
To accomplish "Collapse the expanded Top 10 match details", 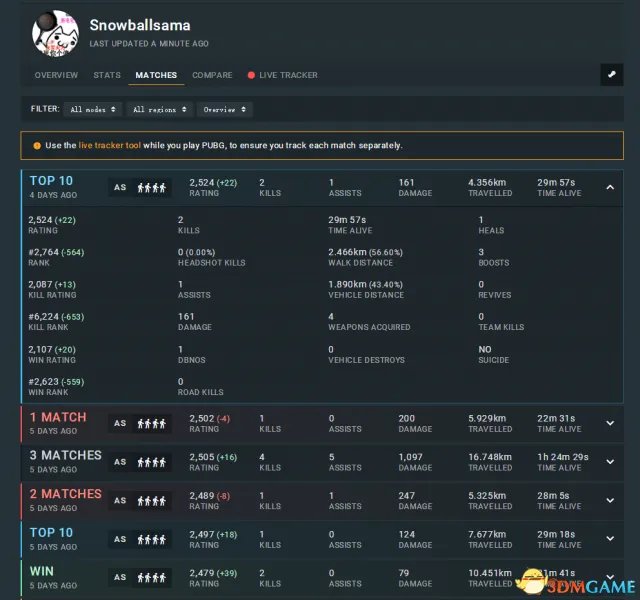I will (610, 187).
